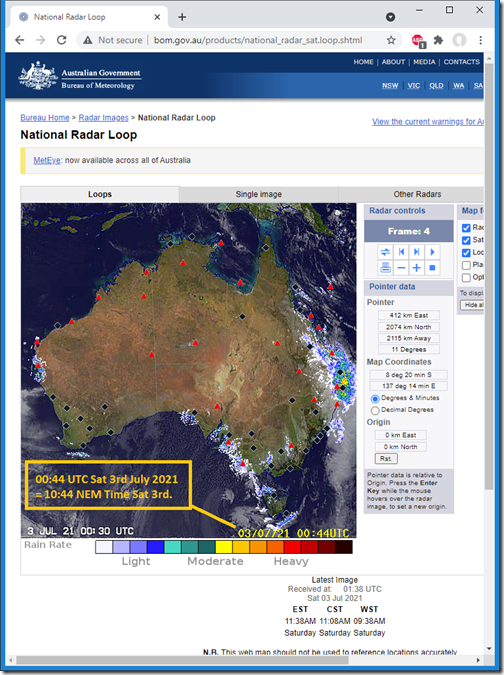The height and width of the screenshot is (675, 504).
Task: Open Chrome three-dot menu
Action: click(480, 40)
